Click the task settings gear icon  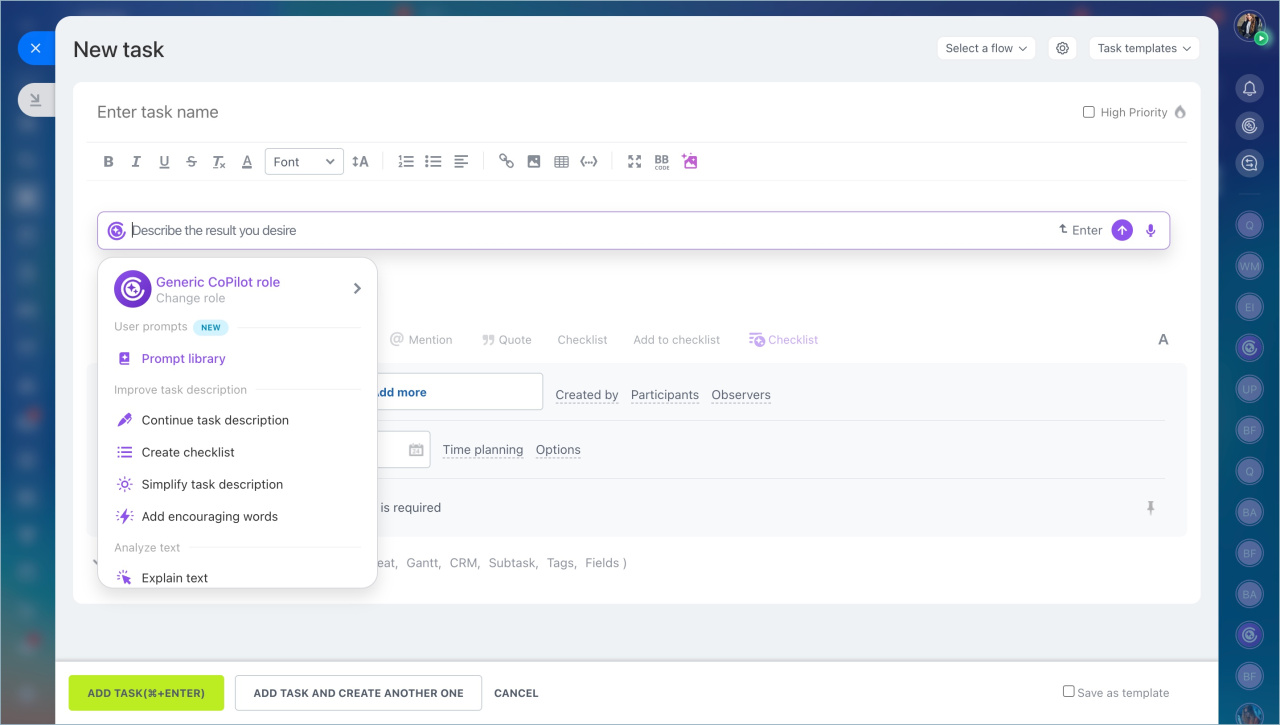tap(1062, 48)
